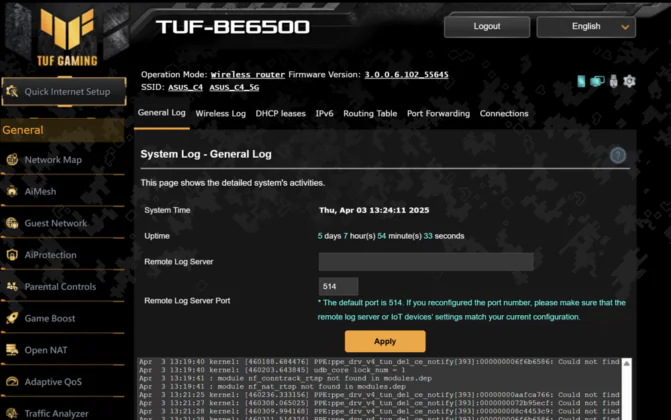
Task: Click the uptime value '5 days 7 hour(s)'
Action: [347, 236]
